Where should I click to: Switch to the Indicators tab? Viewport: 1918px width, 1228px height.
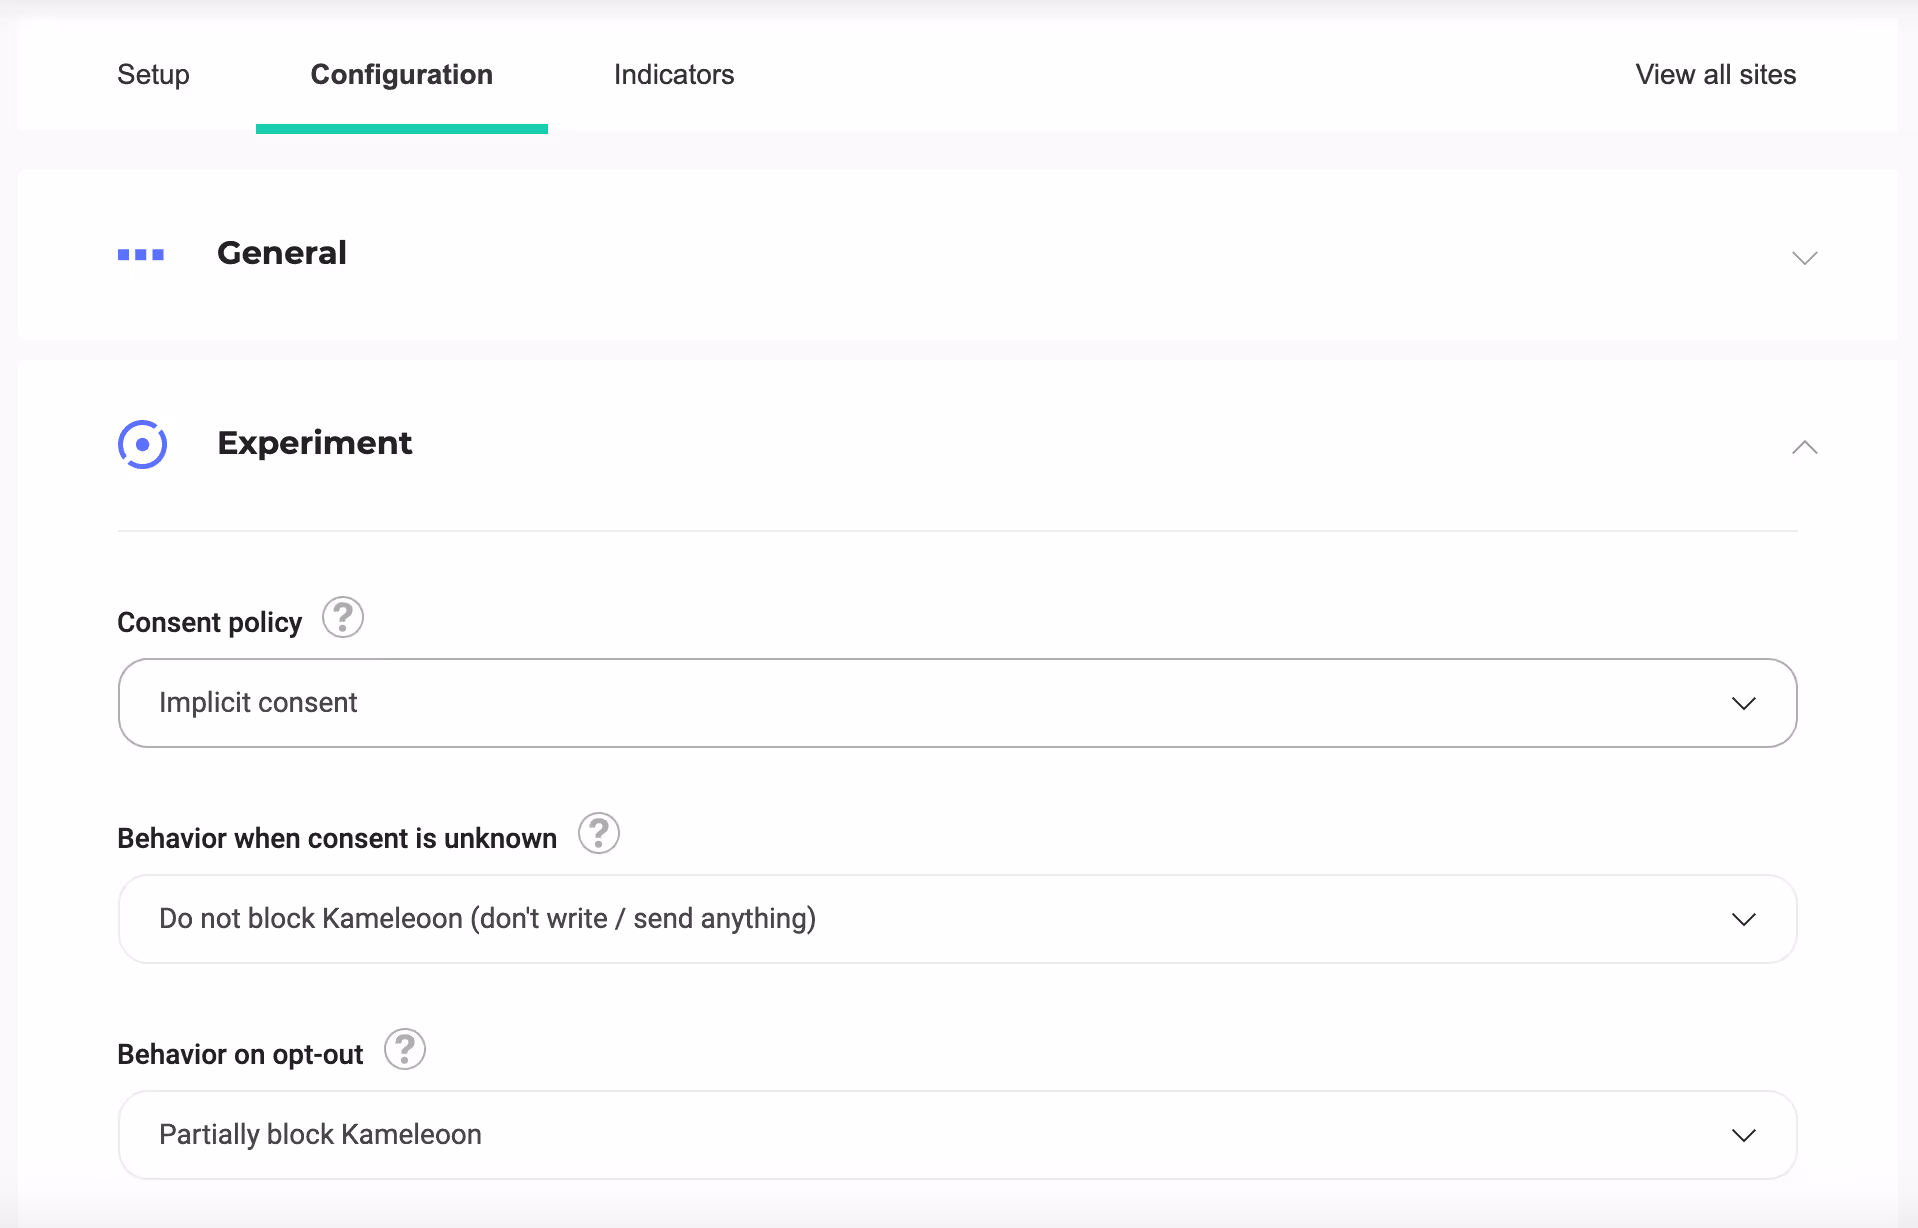[x=673, y=74]
